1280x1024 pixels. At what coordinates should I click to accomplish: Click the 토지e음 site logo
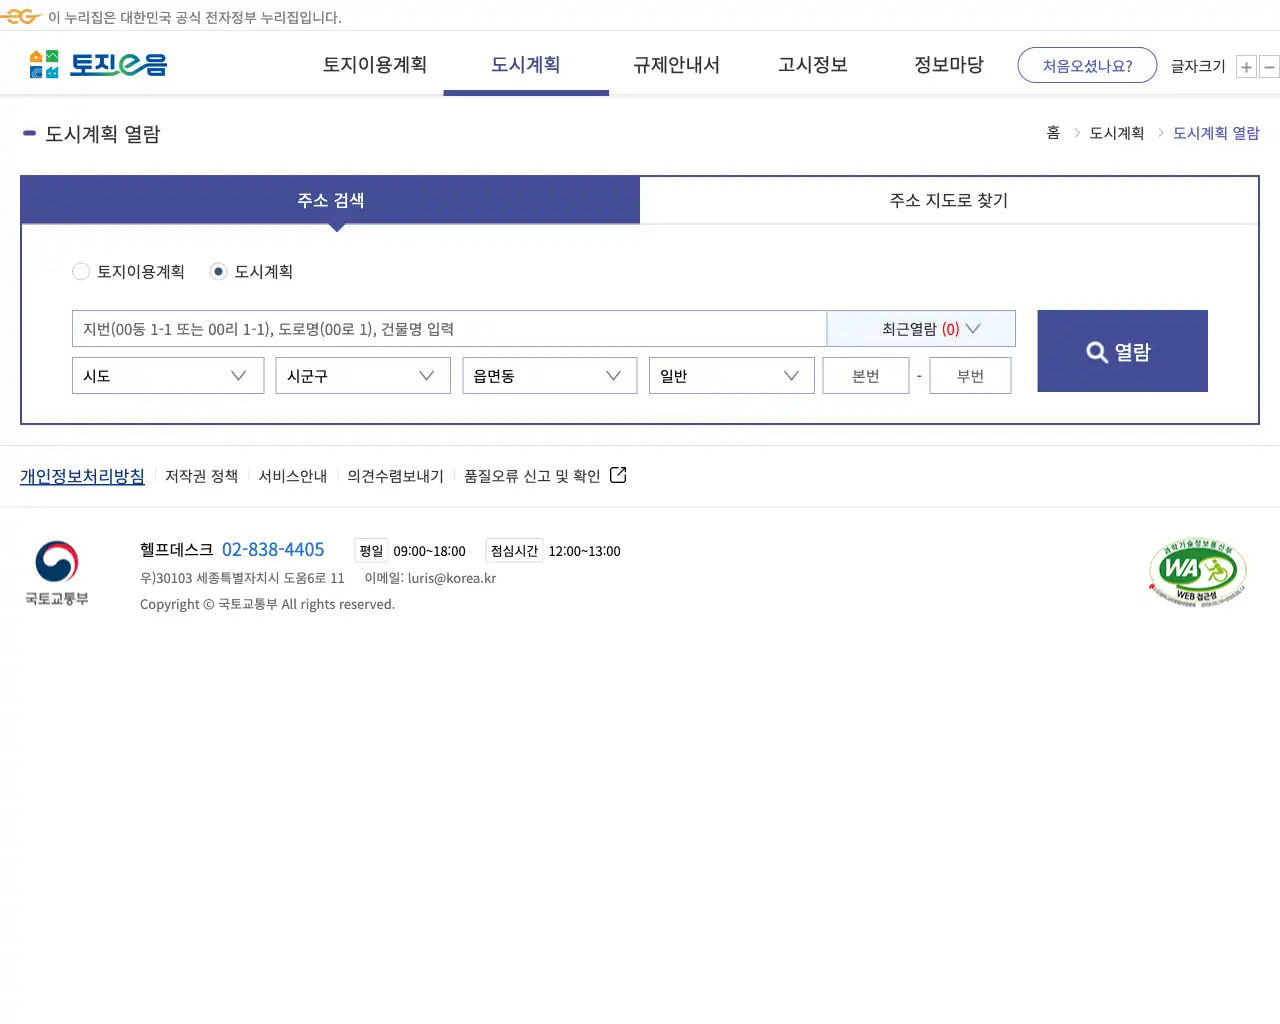tap(96, 63)
